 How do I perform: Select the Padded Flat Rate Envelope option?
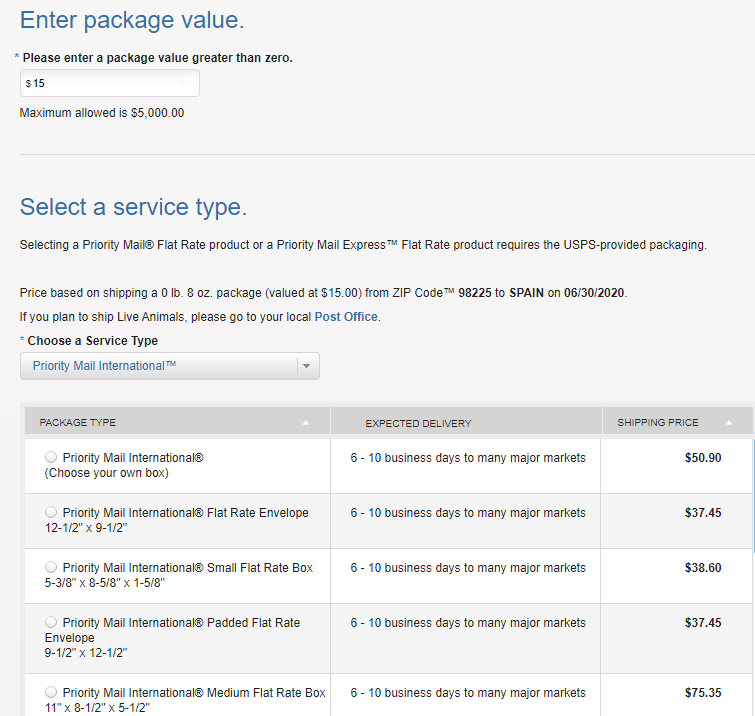51,622
